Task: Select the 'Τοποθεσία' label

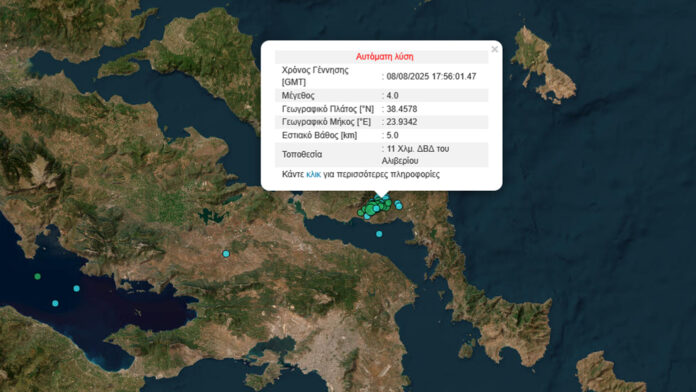Action: [x=302, y=154]
